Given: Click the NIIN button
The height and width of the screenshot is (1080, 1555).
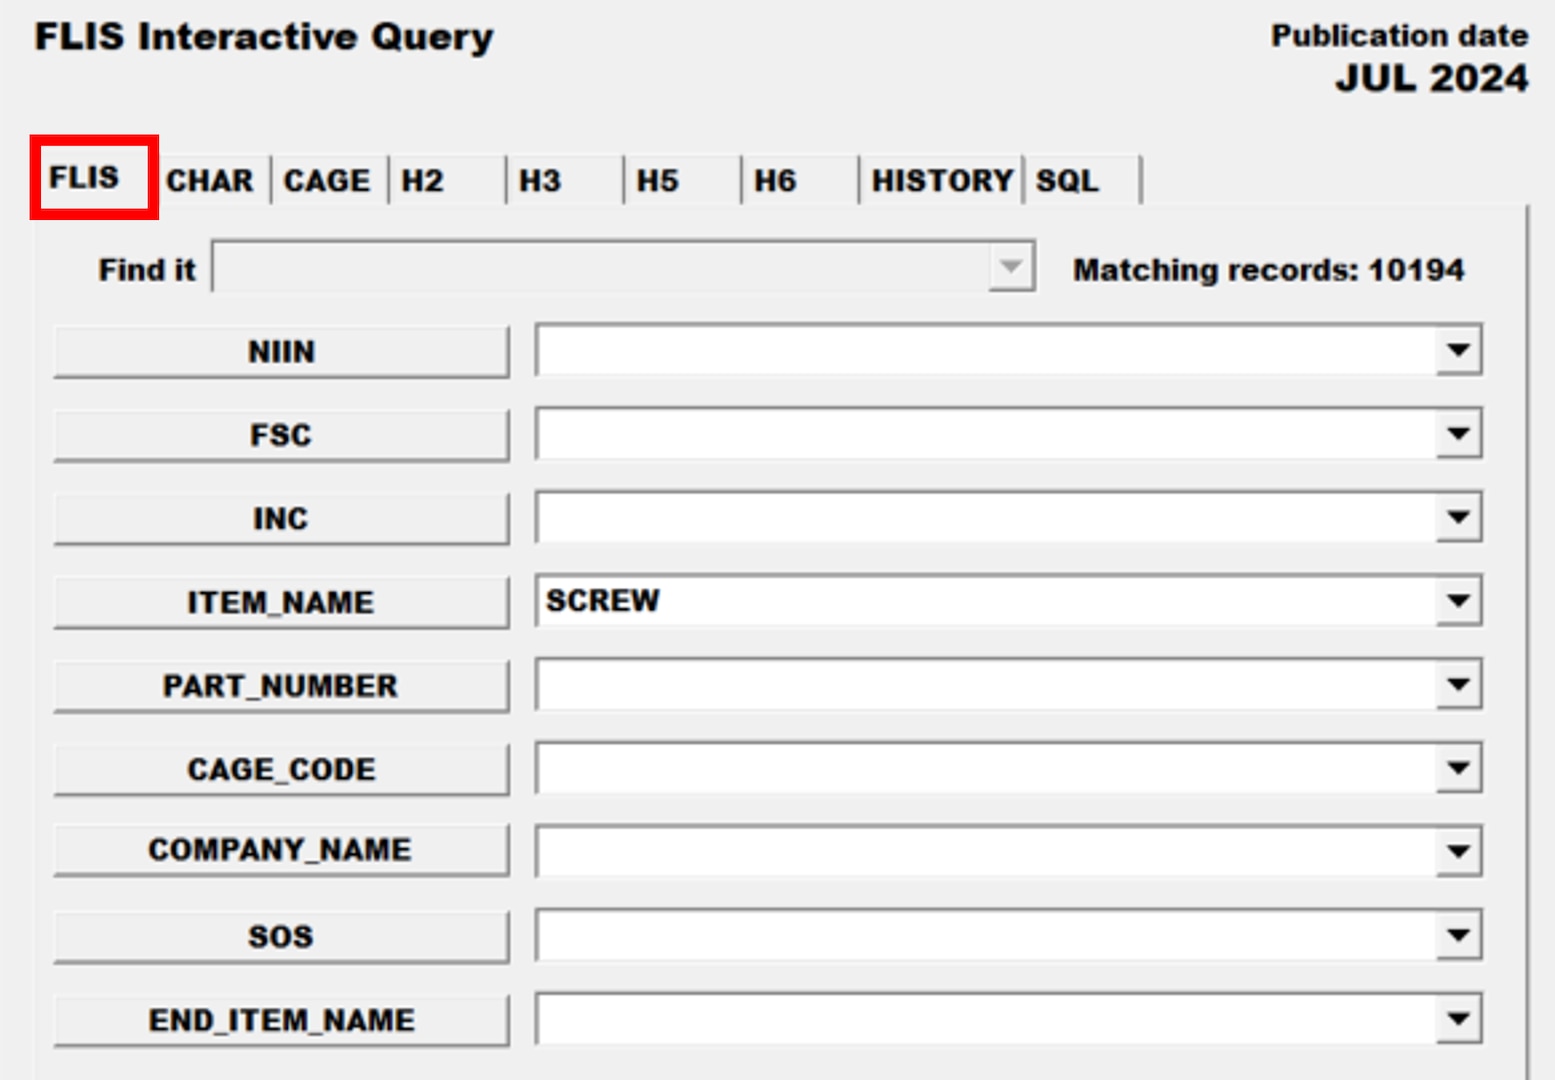Looking at the screenshot, I should tap(281, 352).
